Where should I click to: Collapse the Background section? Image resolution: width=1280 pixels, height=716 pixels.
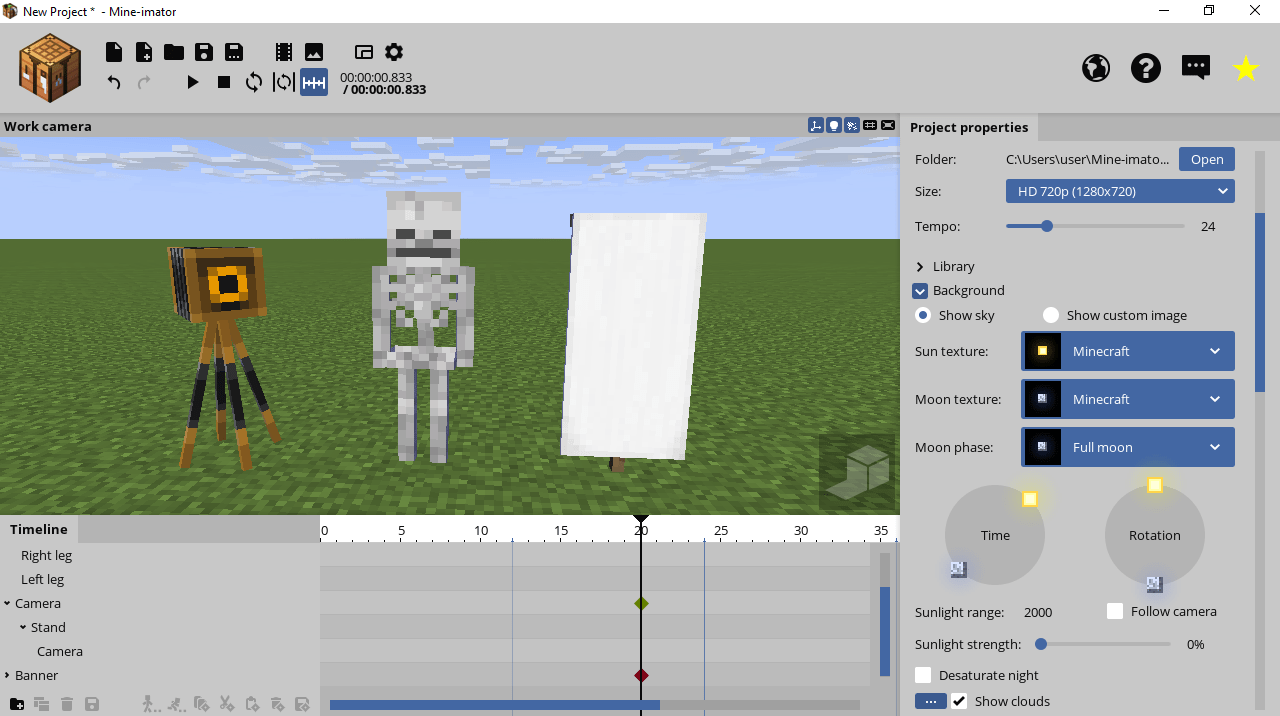[920, 291]
